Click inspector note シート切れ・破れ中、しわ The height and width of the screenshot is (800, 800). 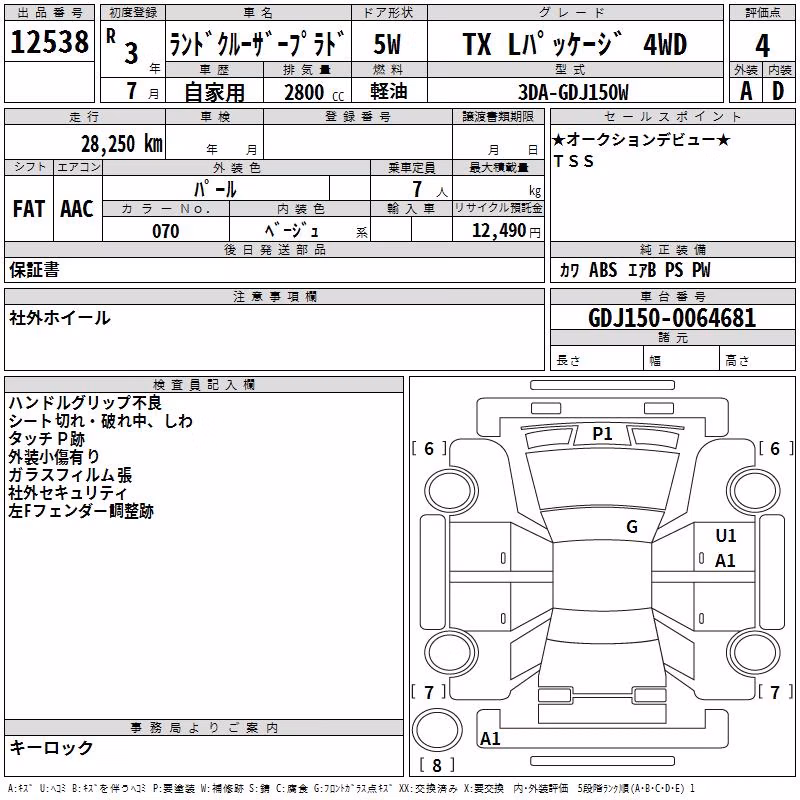click(101, 421)
